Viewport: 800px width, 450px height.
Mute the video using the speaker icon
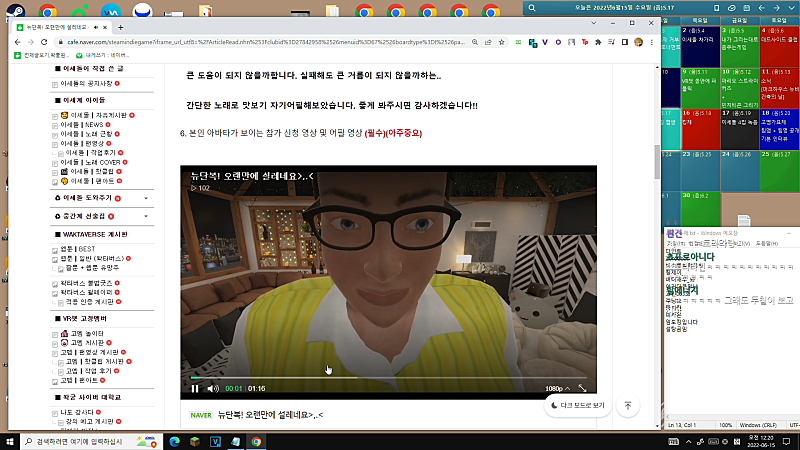[x=213, y=389]
